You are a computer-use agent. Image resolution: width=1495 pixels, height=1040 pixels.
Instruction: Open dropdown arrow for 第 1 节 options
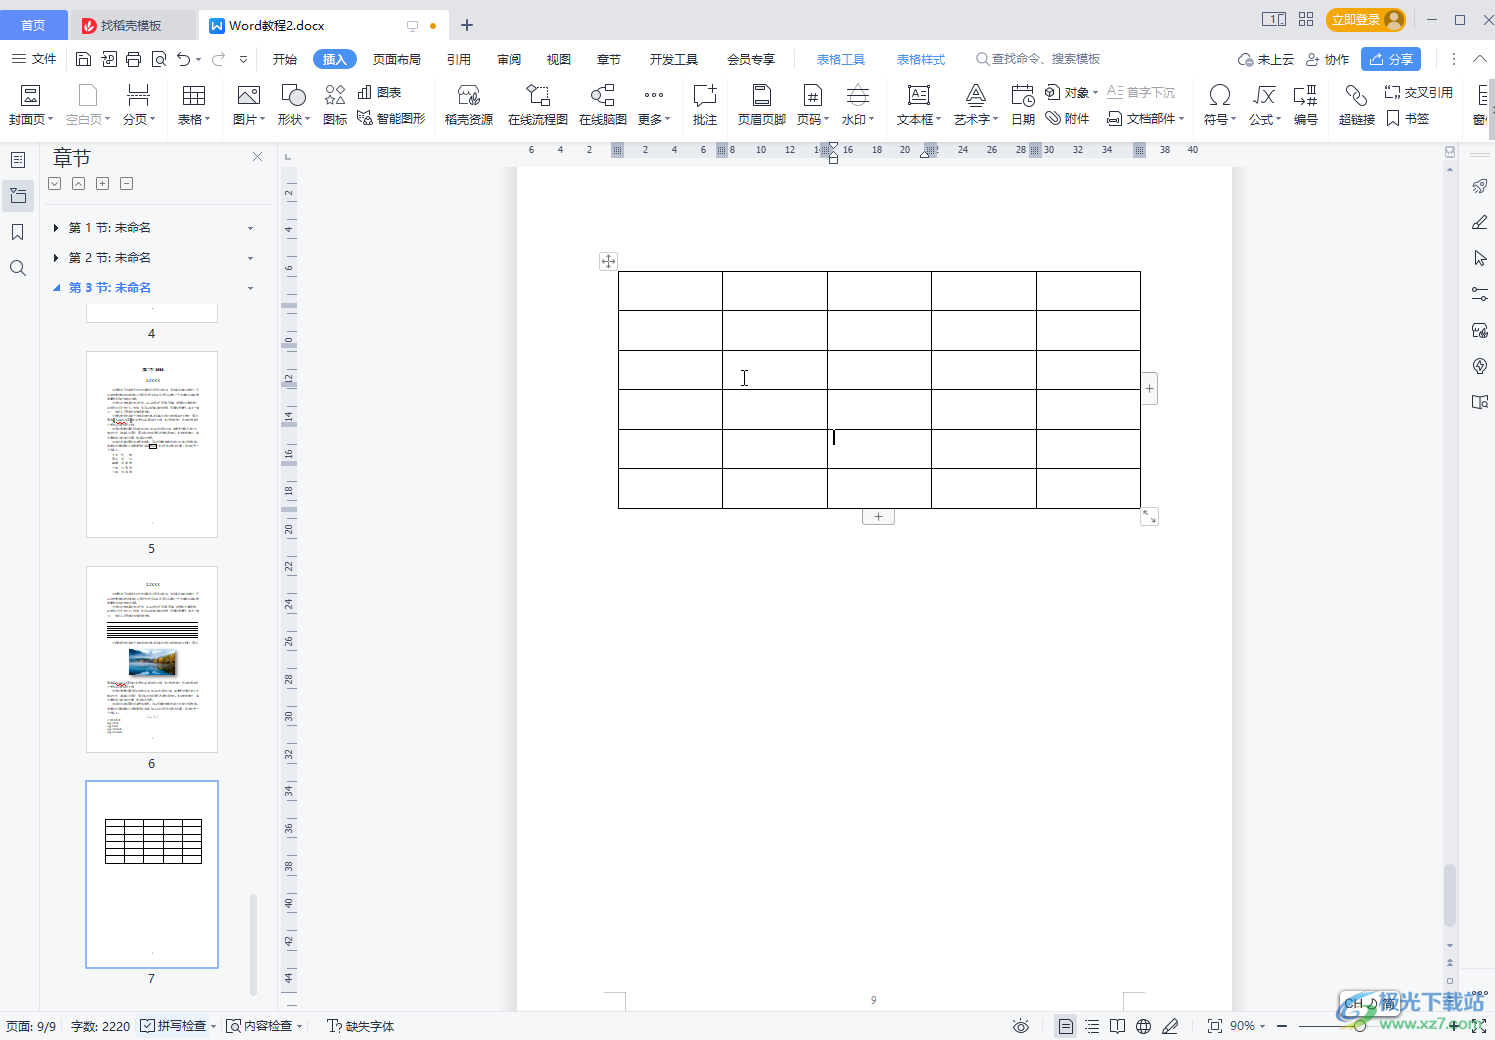click(x=250, y=228)
